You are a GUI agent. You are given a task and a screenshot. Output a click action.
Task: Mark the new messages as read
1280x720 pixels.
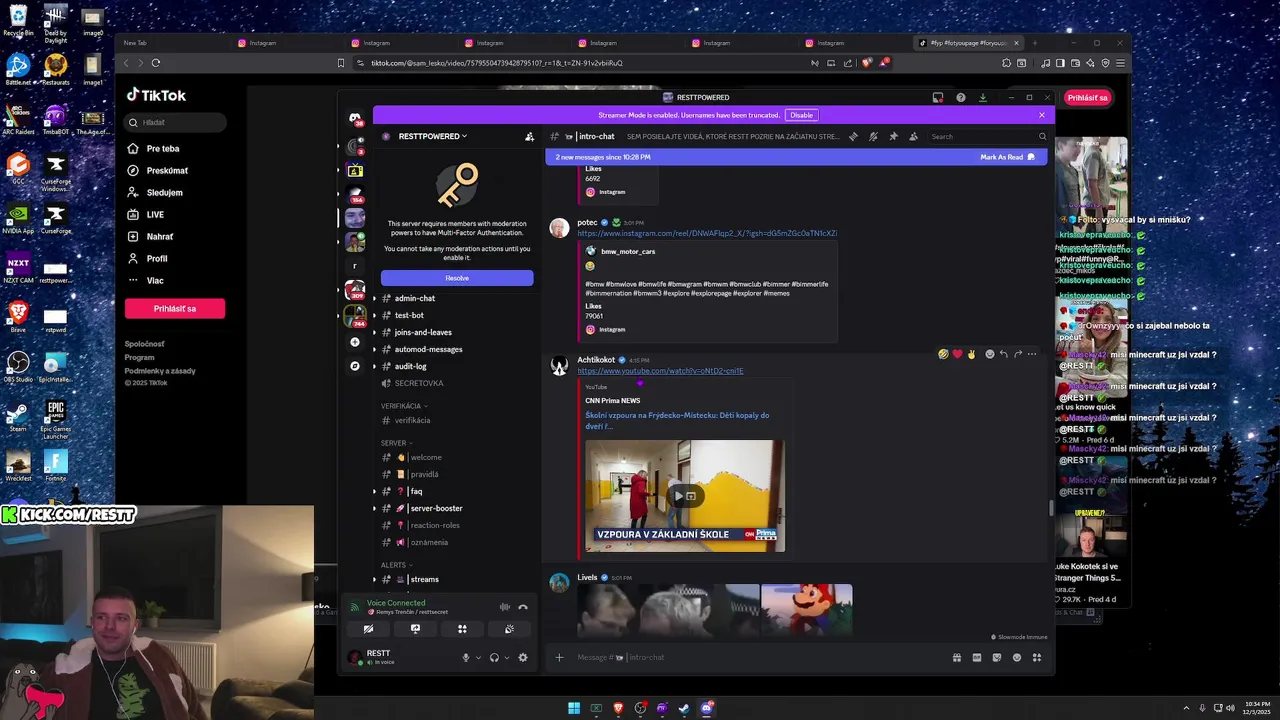click(1007, 157)
